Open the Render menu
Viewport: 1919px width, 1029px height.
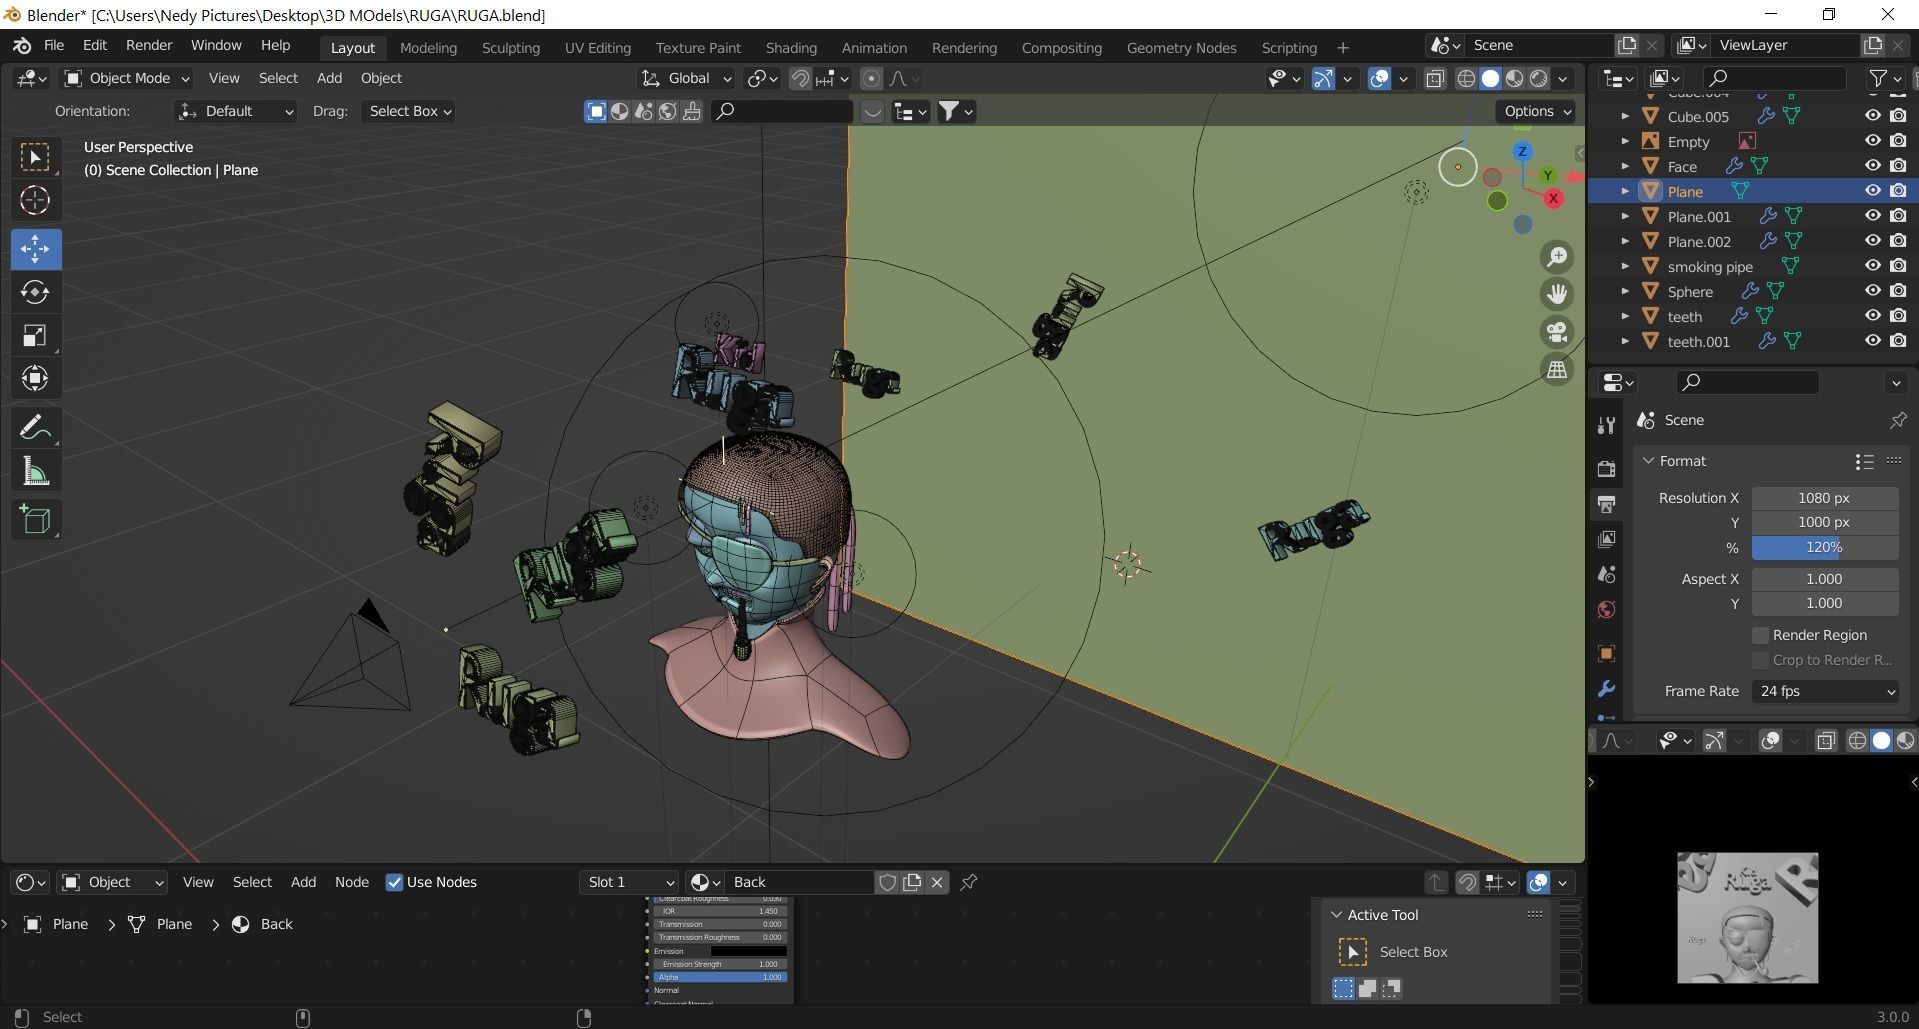[x=149, y=46]
